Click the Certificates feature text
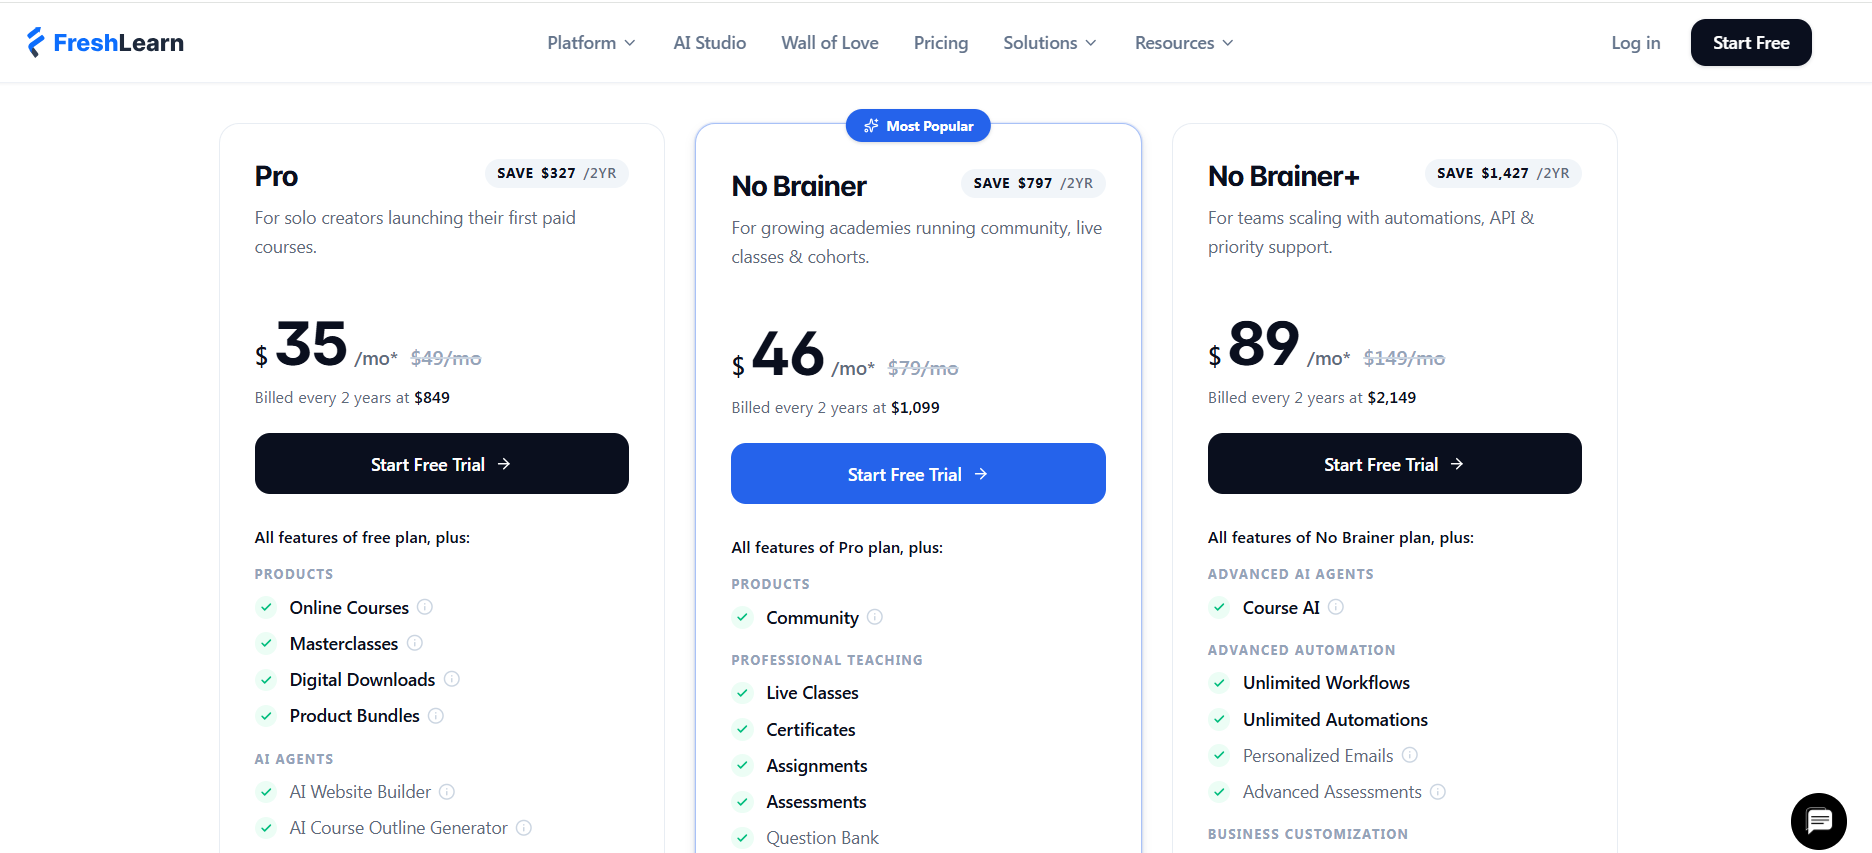This screenshot has height=853, width=1872. [811, 730]
